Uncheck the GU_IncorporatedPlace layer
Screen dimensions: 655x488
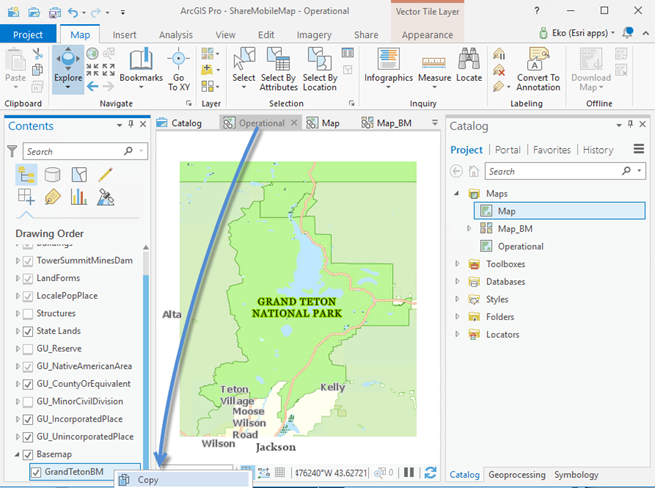(x=28, y=419)
